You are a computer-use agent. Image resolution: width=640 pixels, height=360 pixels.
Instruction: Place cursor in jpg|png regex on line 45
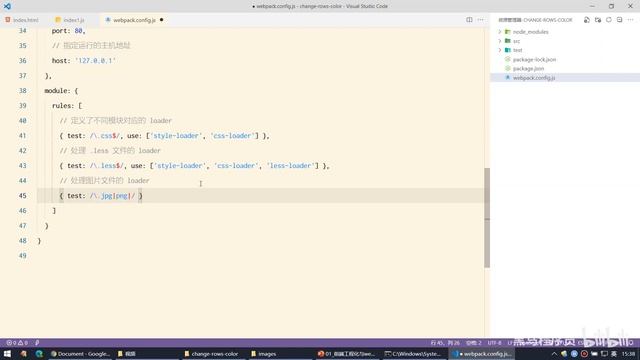click(112, 196)
